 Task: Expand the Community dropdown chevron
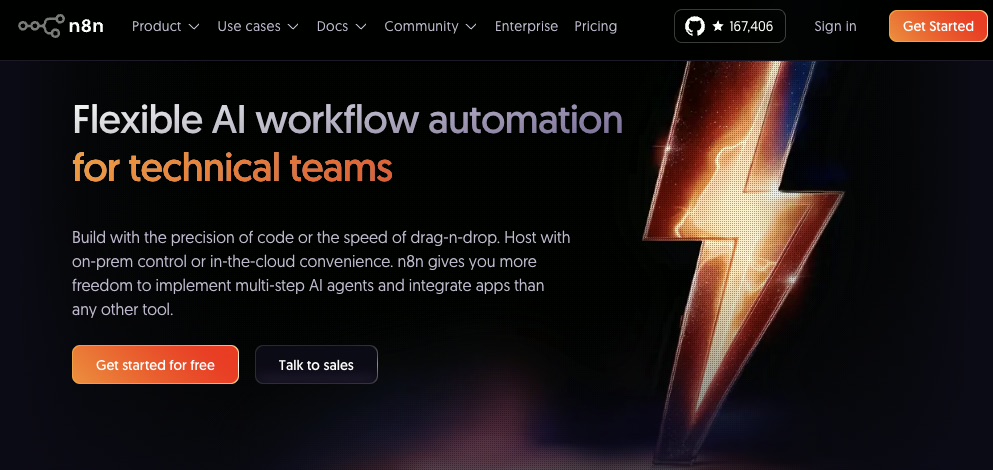(x=471, y=27)
